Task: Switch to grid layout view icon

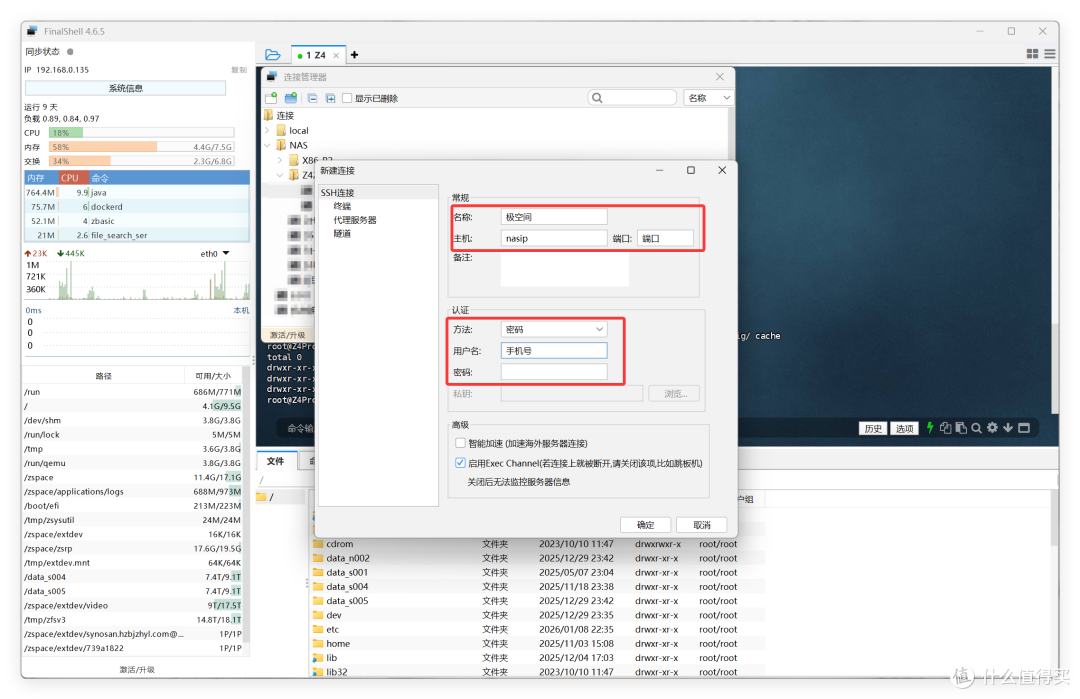Action: tap(1032, 54)
